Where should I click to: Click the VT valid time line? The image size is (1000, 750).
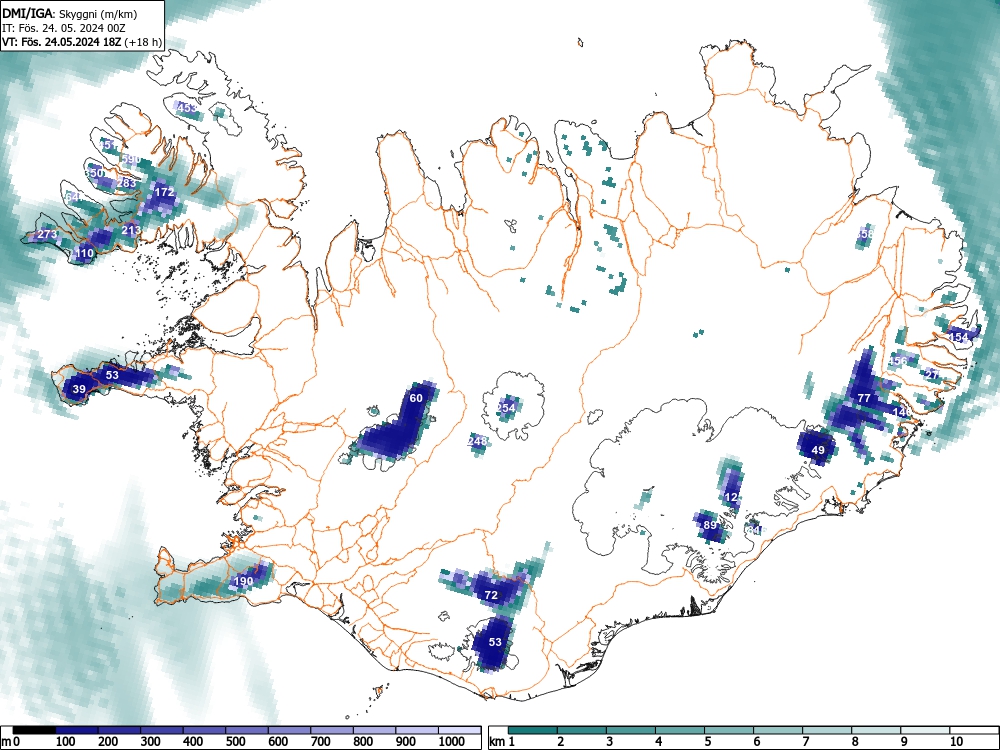(82, 42)
